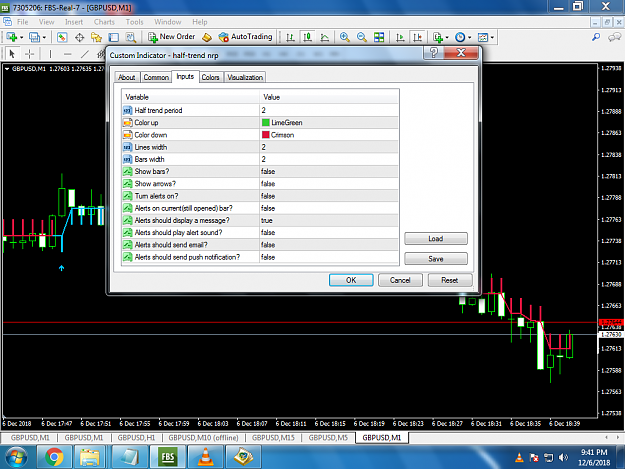Open the Charts menu

[104, 22]
